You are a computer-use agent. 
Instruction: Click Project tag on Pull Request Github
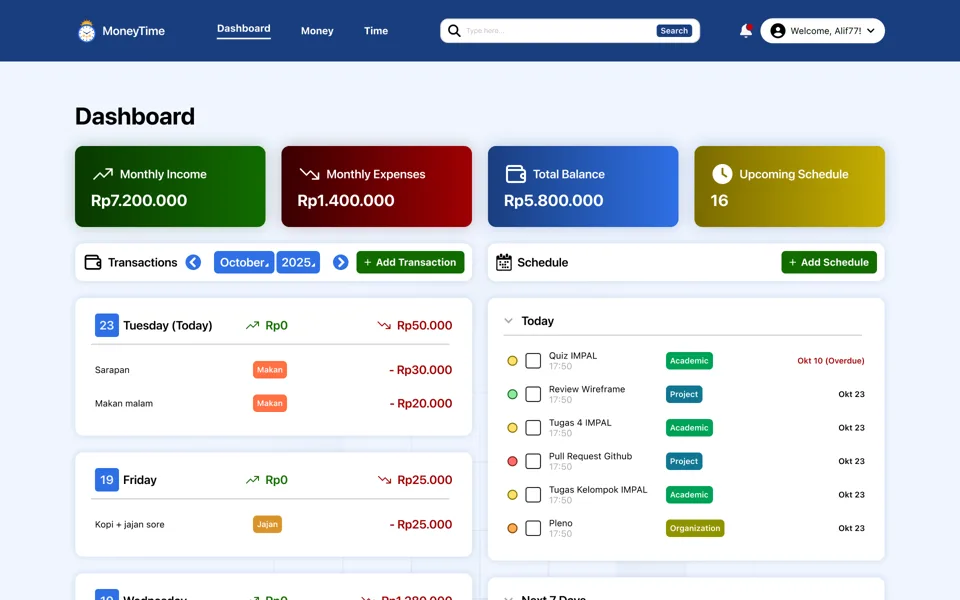pyautogui.click(x=684, y=461)
